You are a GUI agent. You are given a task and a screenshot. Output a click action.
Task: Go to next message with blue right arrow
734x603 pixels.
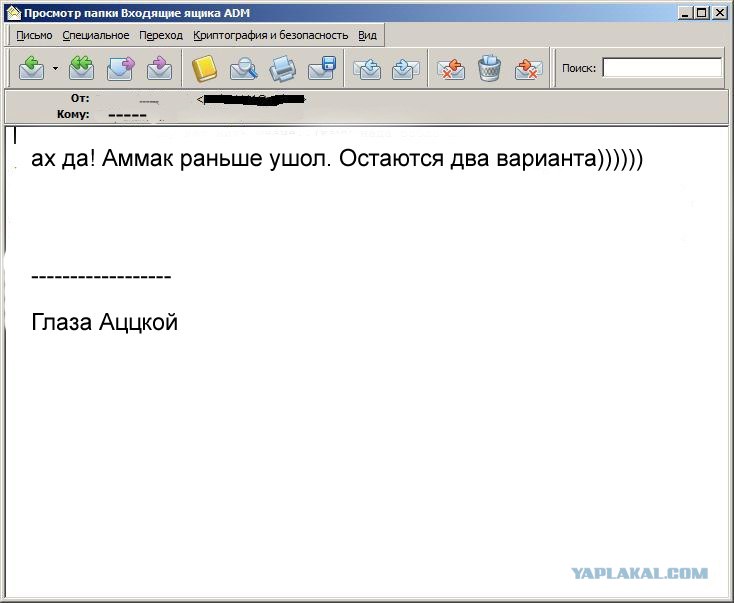pyautogui.click(x=405, y=69)
